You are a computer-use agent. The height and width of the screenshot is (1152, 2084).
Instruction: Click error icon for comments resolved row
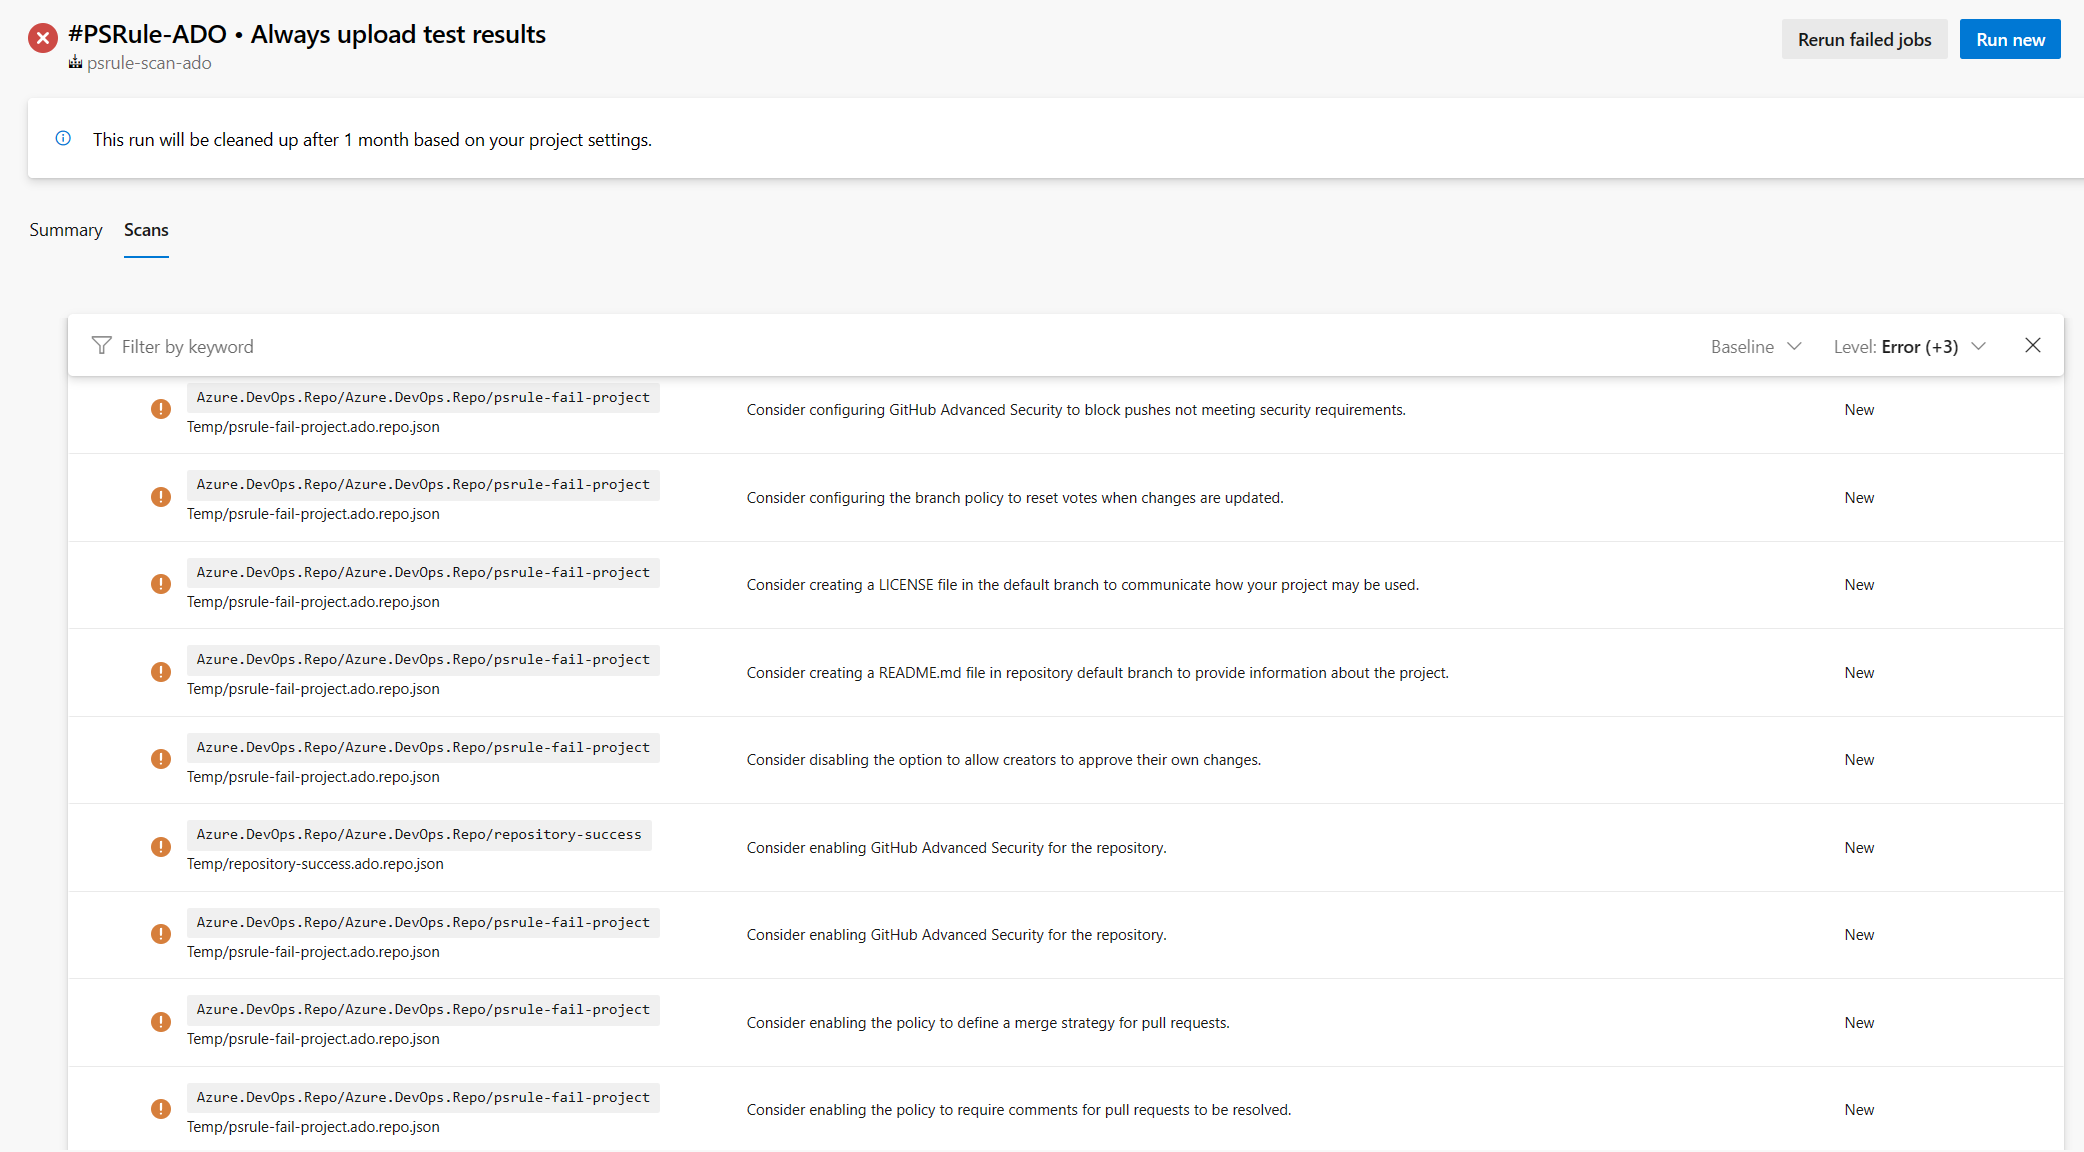160,1109
